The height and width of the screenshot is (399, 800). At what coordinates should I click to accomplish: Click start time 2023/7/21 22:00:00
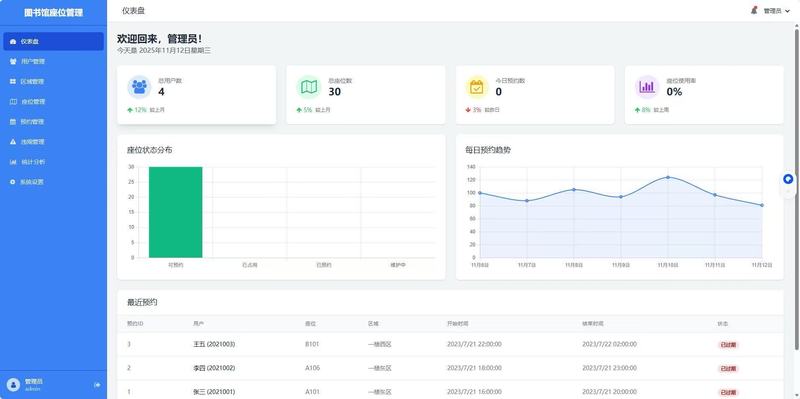pyautogui.click(x=474, y=344)
